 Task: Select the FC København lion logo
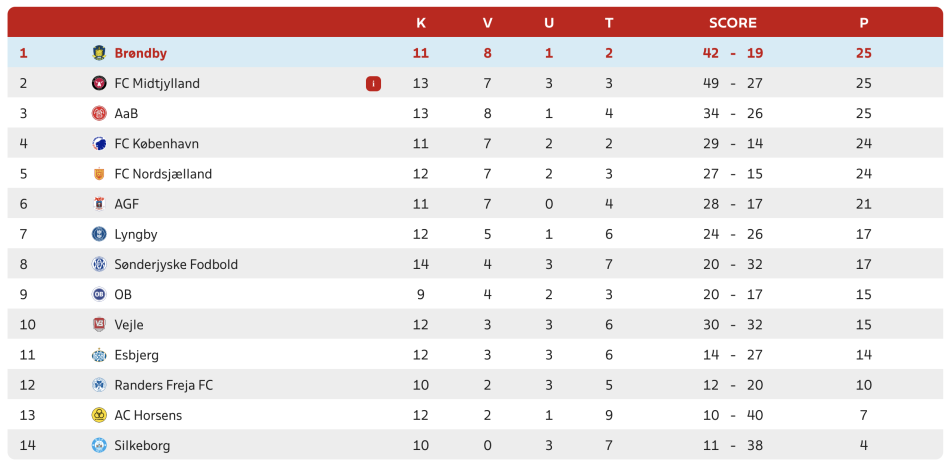point(99,144)
